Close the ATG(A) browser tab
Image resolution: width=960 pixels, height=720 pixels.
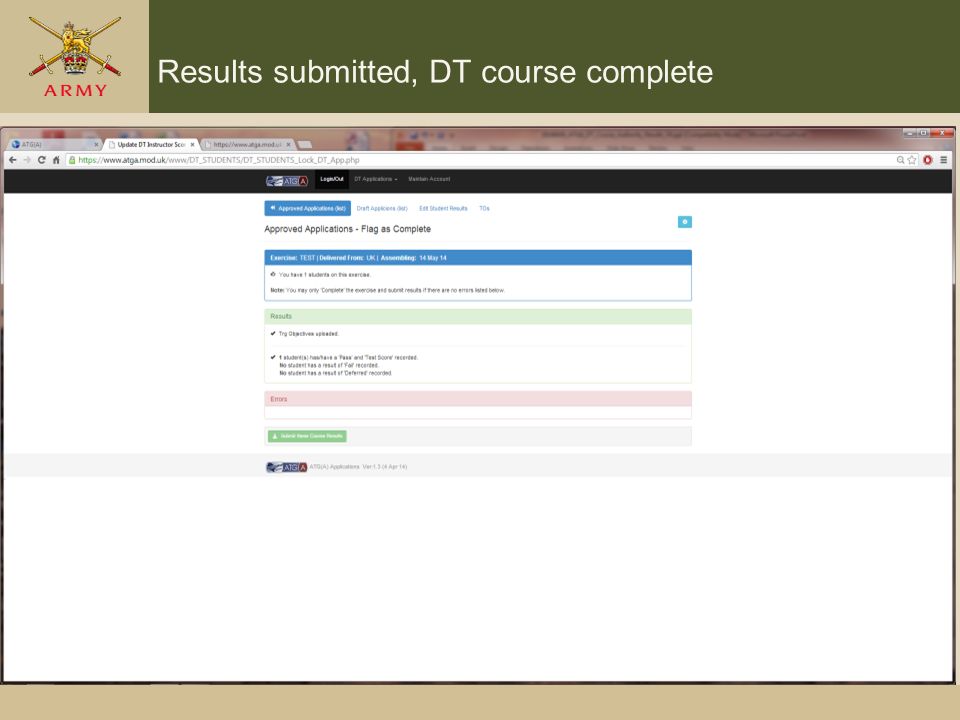(x=96, y=144)
